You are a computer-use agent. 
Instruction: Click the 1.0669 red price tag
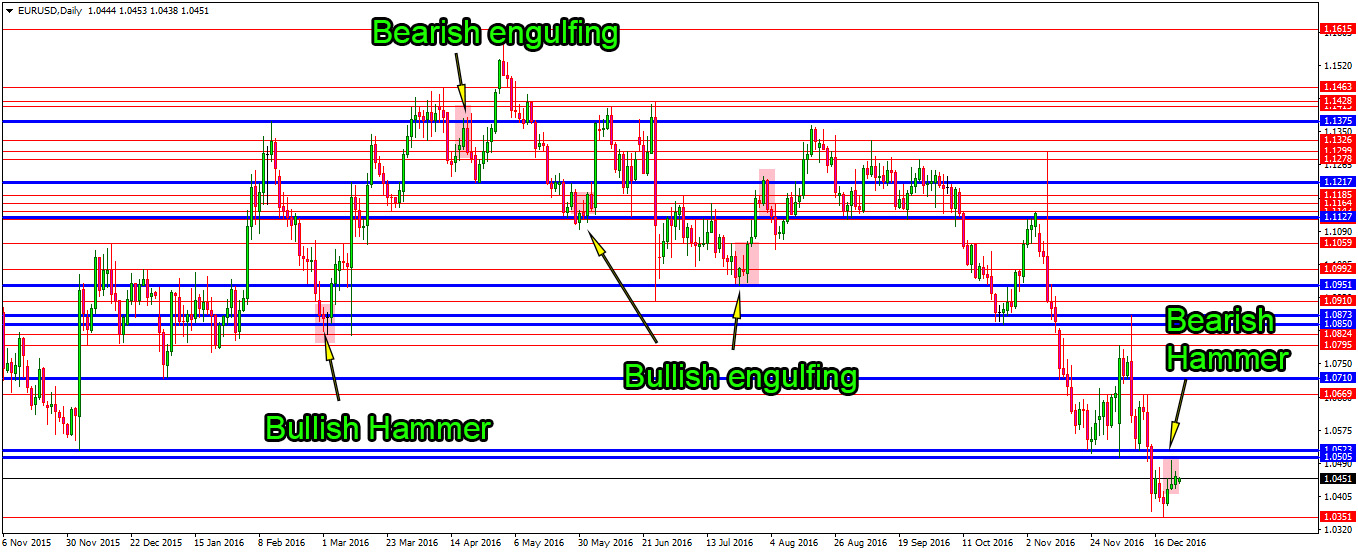tap(1337, 394)
